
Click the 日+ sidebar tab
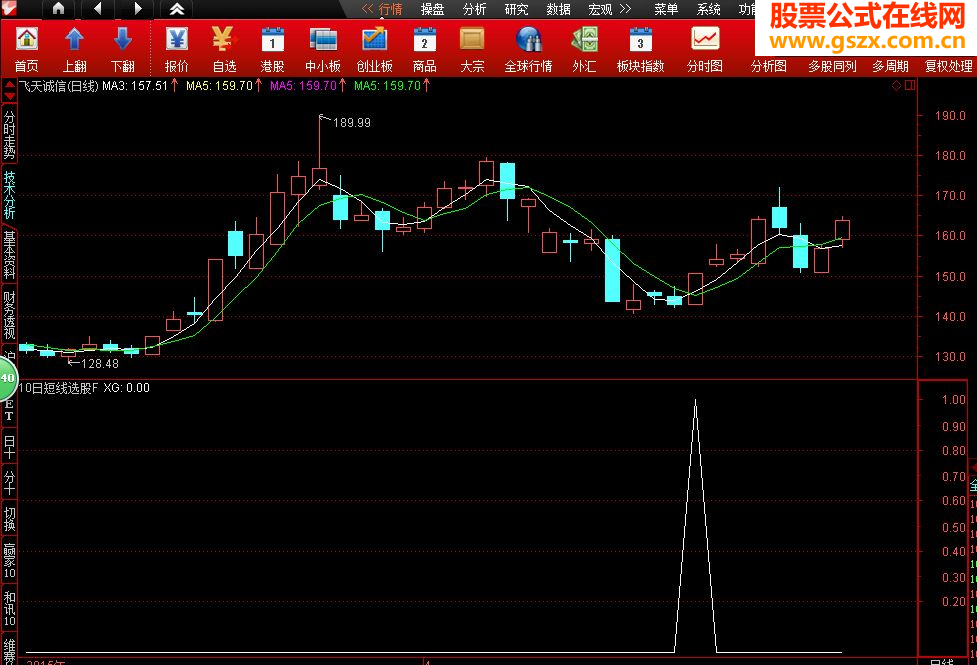pos(9,447)
